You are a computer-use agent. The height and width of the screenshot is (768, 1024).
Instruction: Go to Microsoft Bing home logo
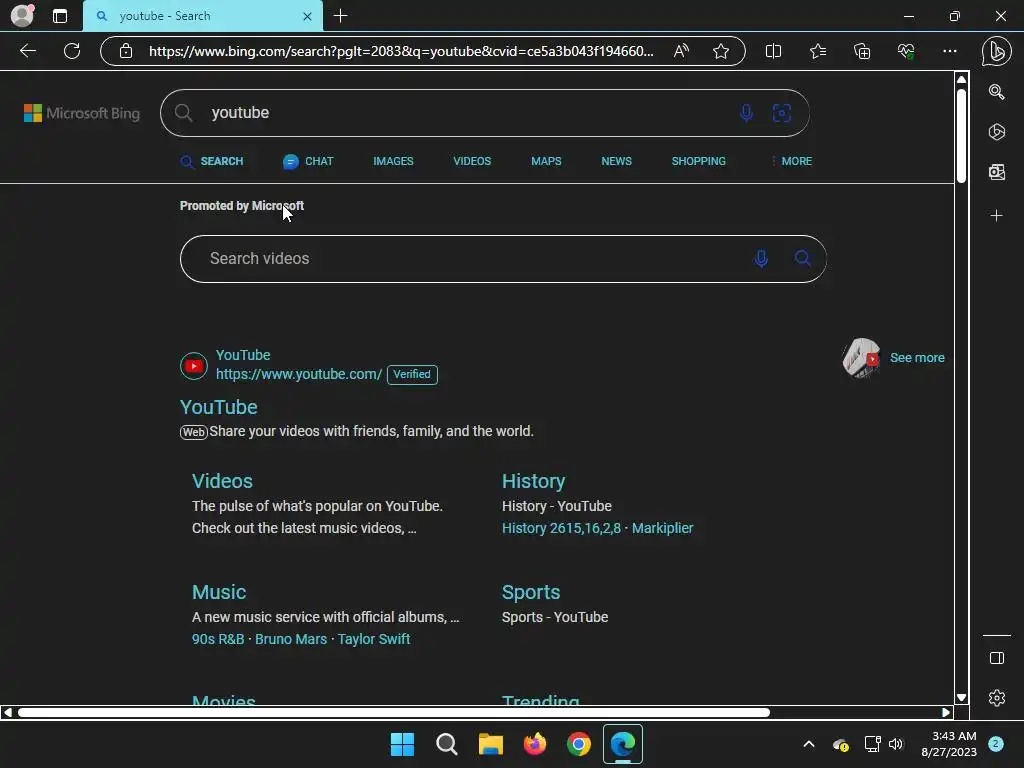pos(82,113)
